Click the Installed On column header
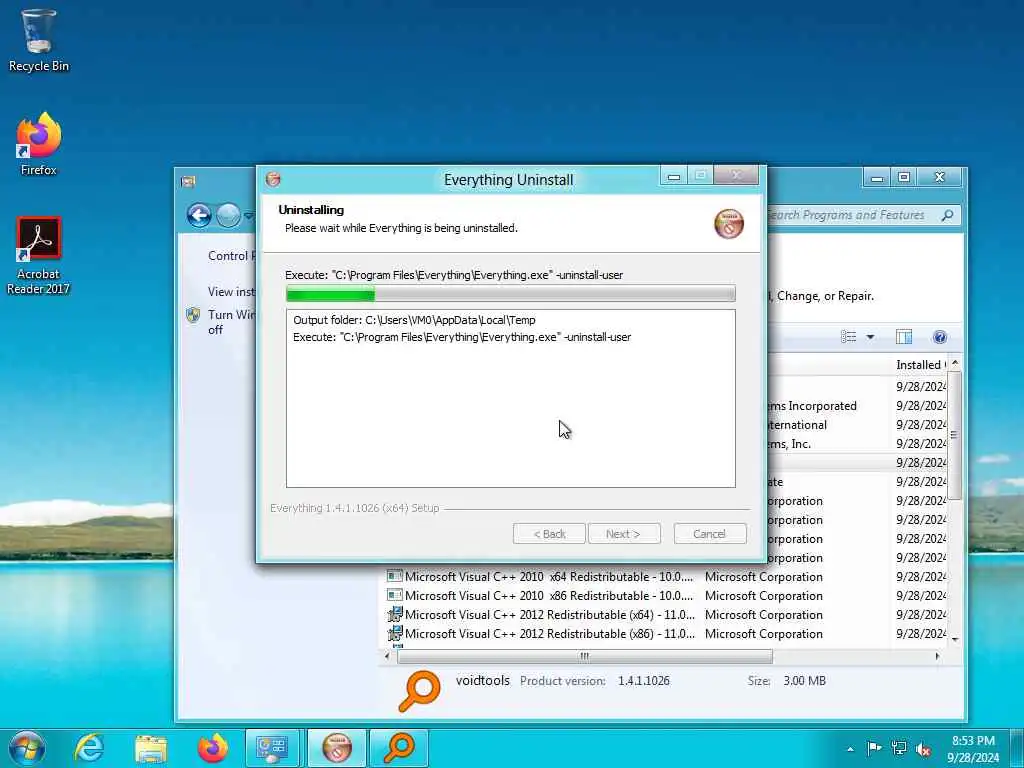 coord(921,365)
